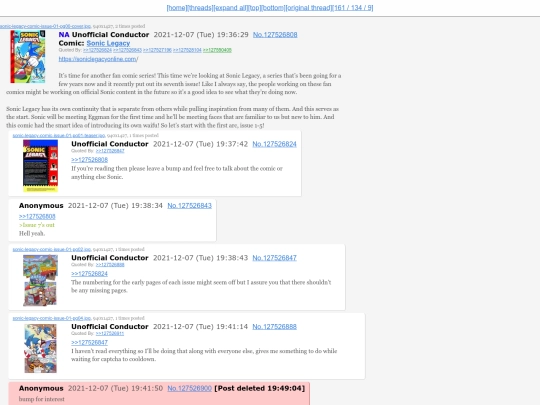This screenshot has width=540, height=405.
Task: Click the "Hell yeah." reply text
Action: pos(32,233)
